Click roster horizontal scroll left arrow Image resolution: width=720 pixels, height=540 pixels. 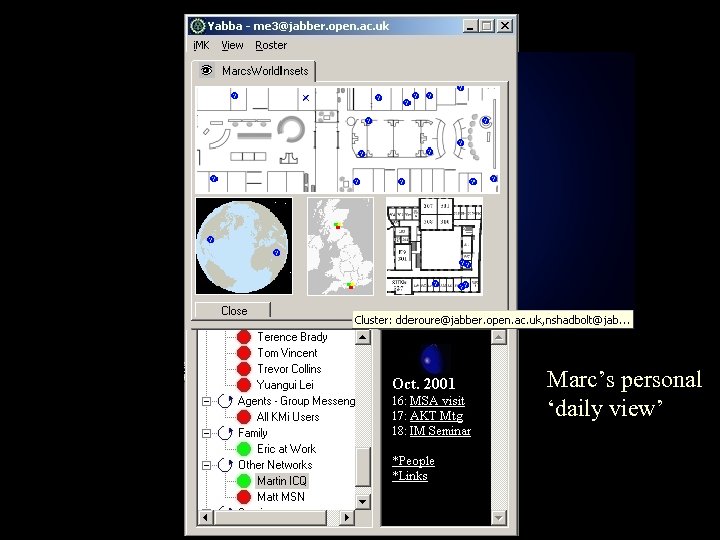205,518
